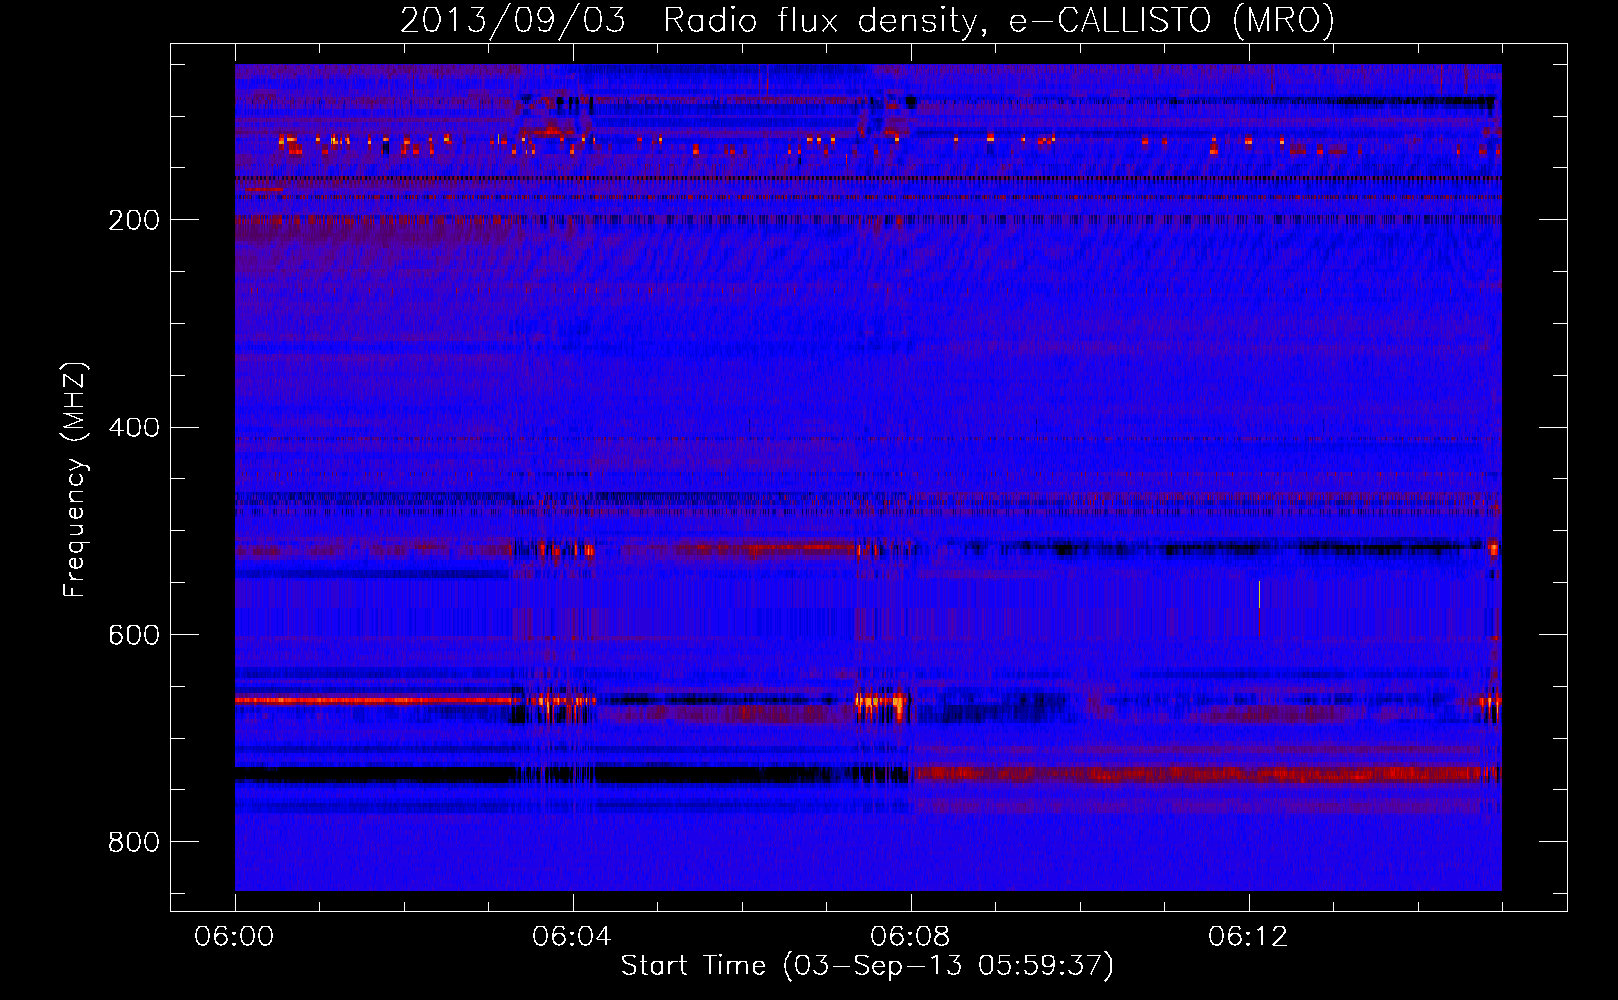
Task: Click the 06:00 time tick label
Action: [235, 937]
